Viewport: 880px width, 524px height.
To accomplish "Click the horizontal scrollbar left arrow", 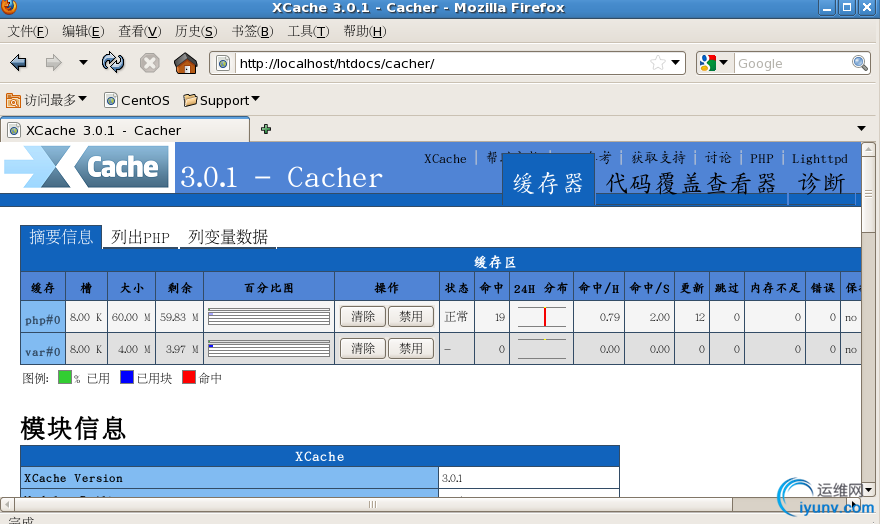I will point(7,504).
